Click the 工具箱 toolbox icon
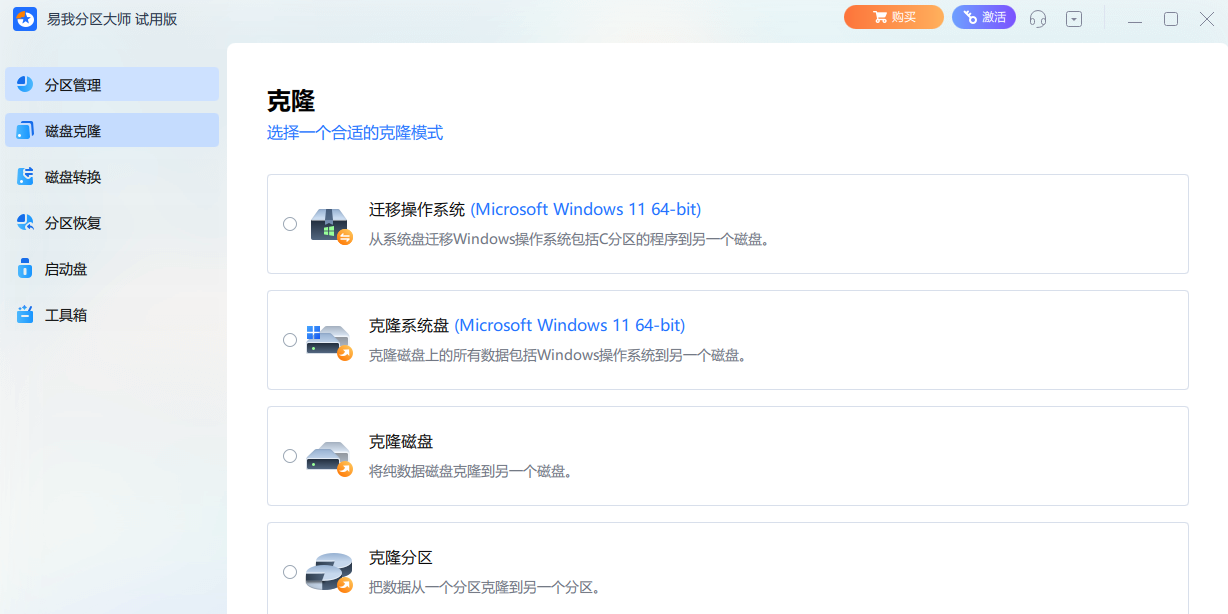 click(25, 315)
